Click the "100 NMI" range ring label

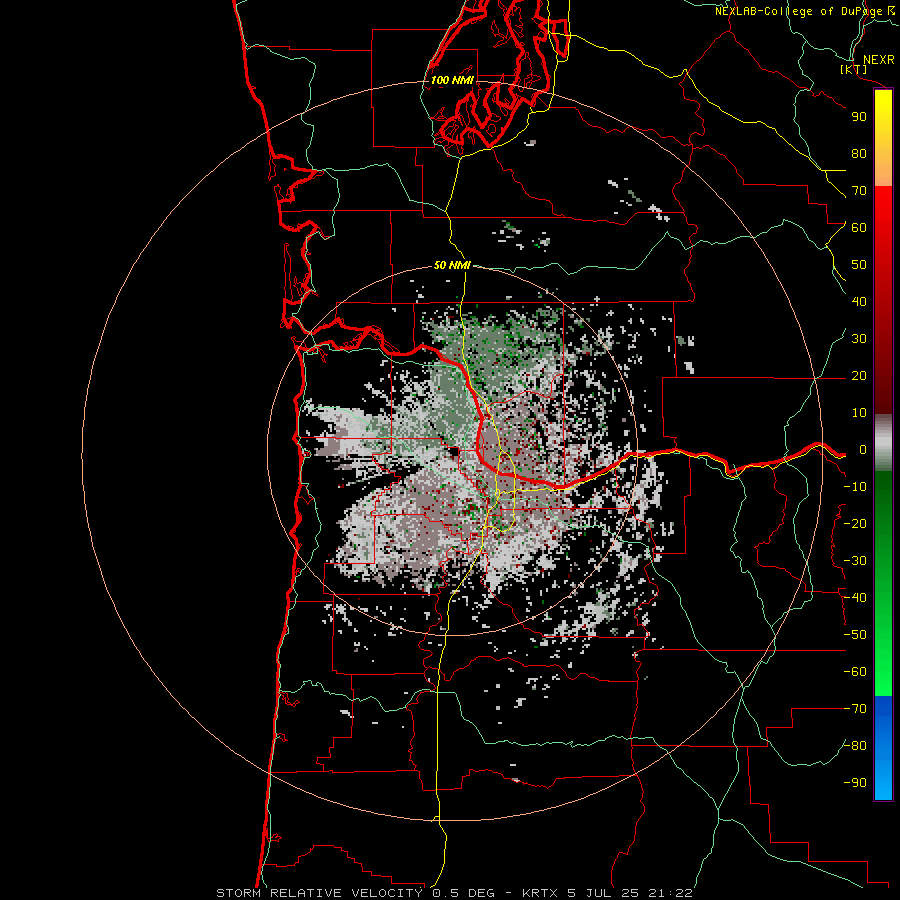(x=452, y=80)
